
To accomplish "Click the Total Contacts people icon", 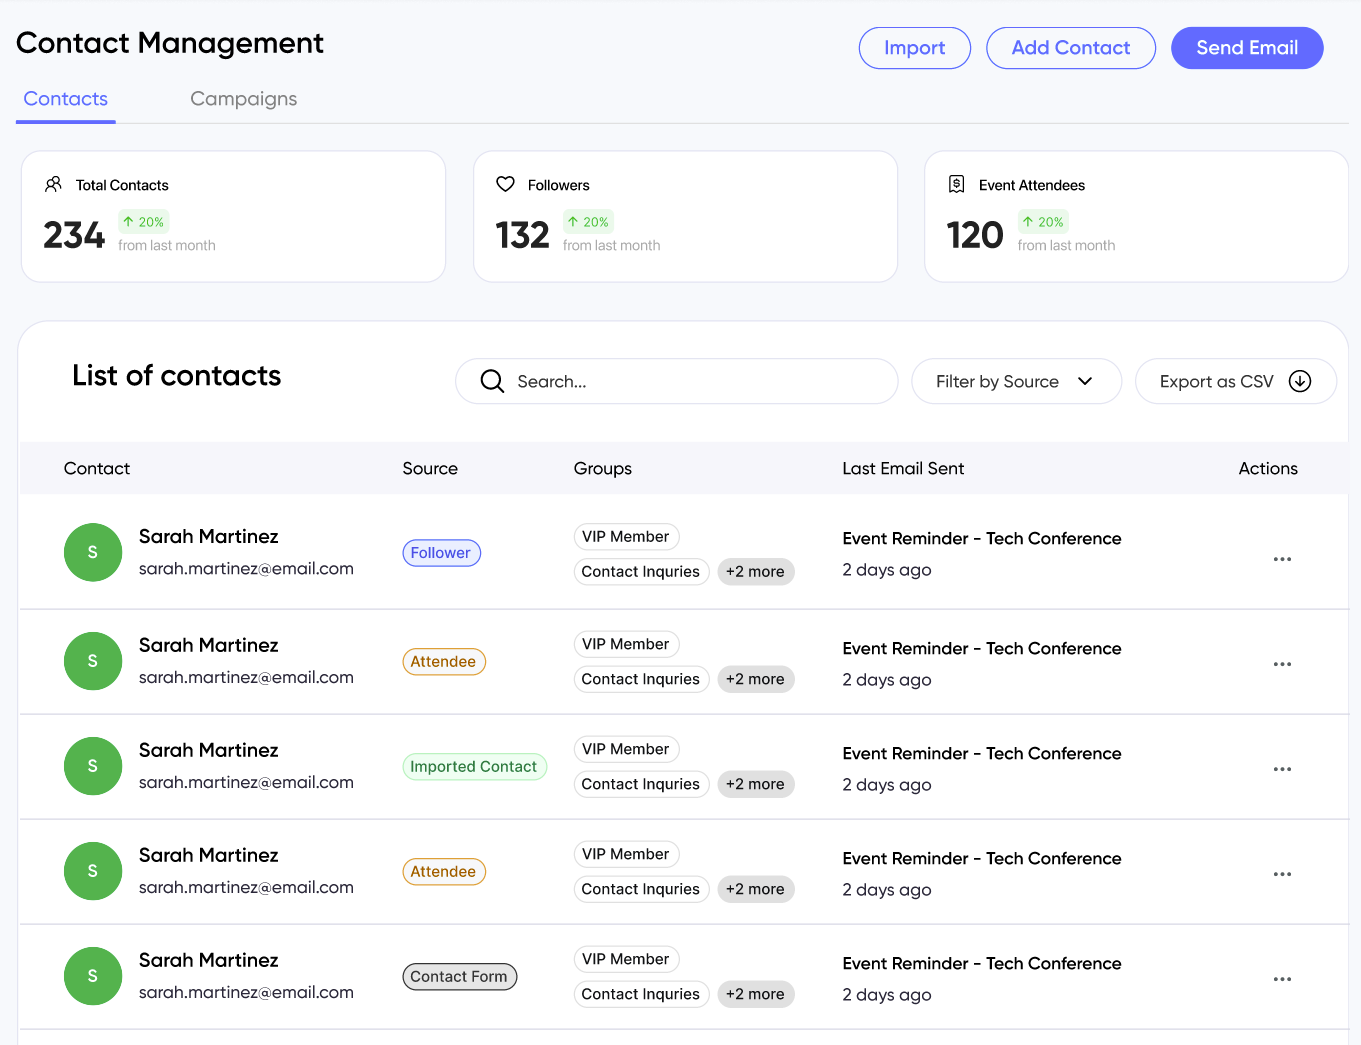I will tap(53, 184).
